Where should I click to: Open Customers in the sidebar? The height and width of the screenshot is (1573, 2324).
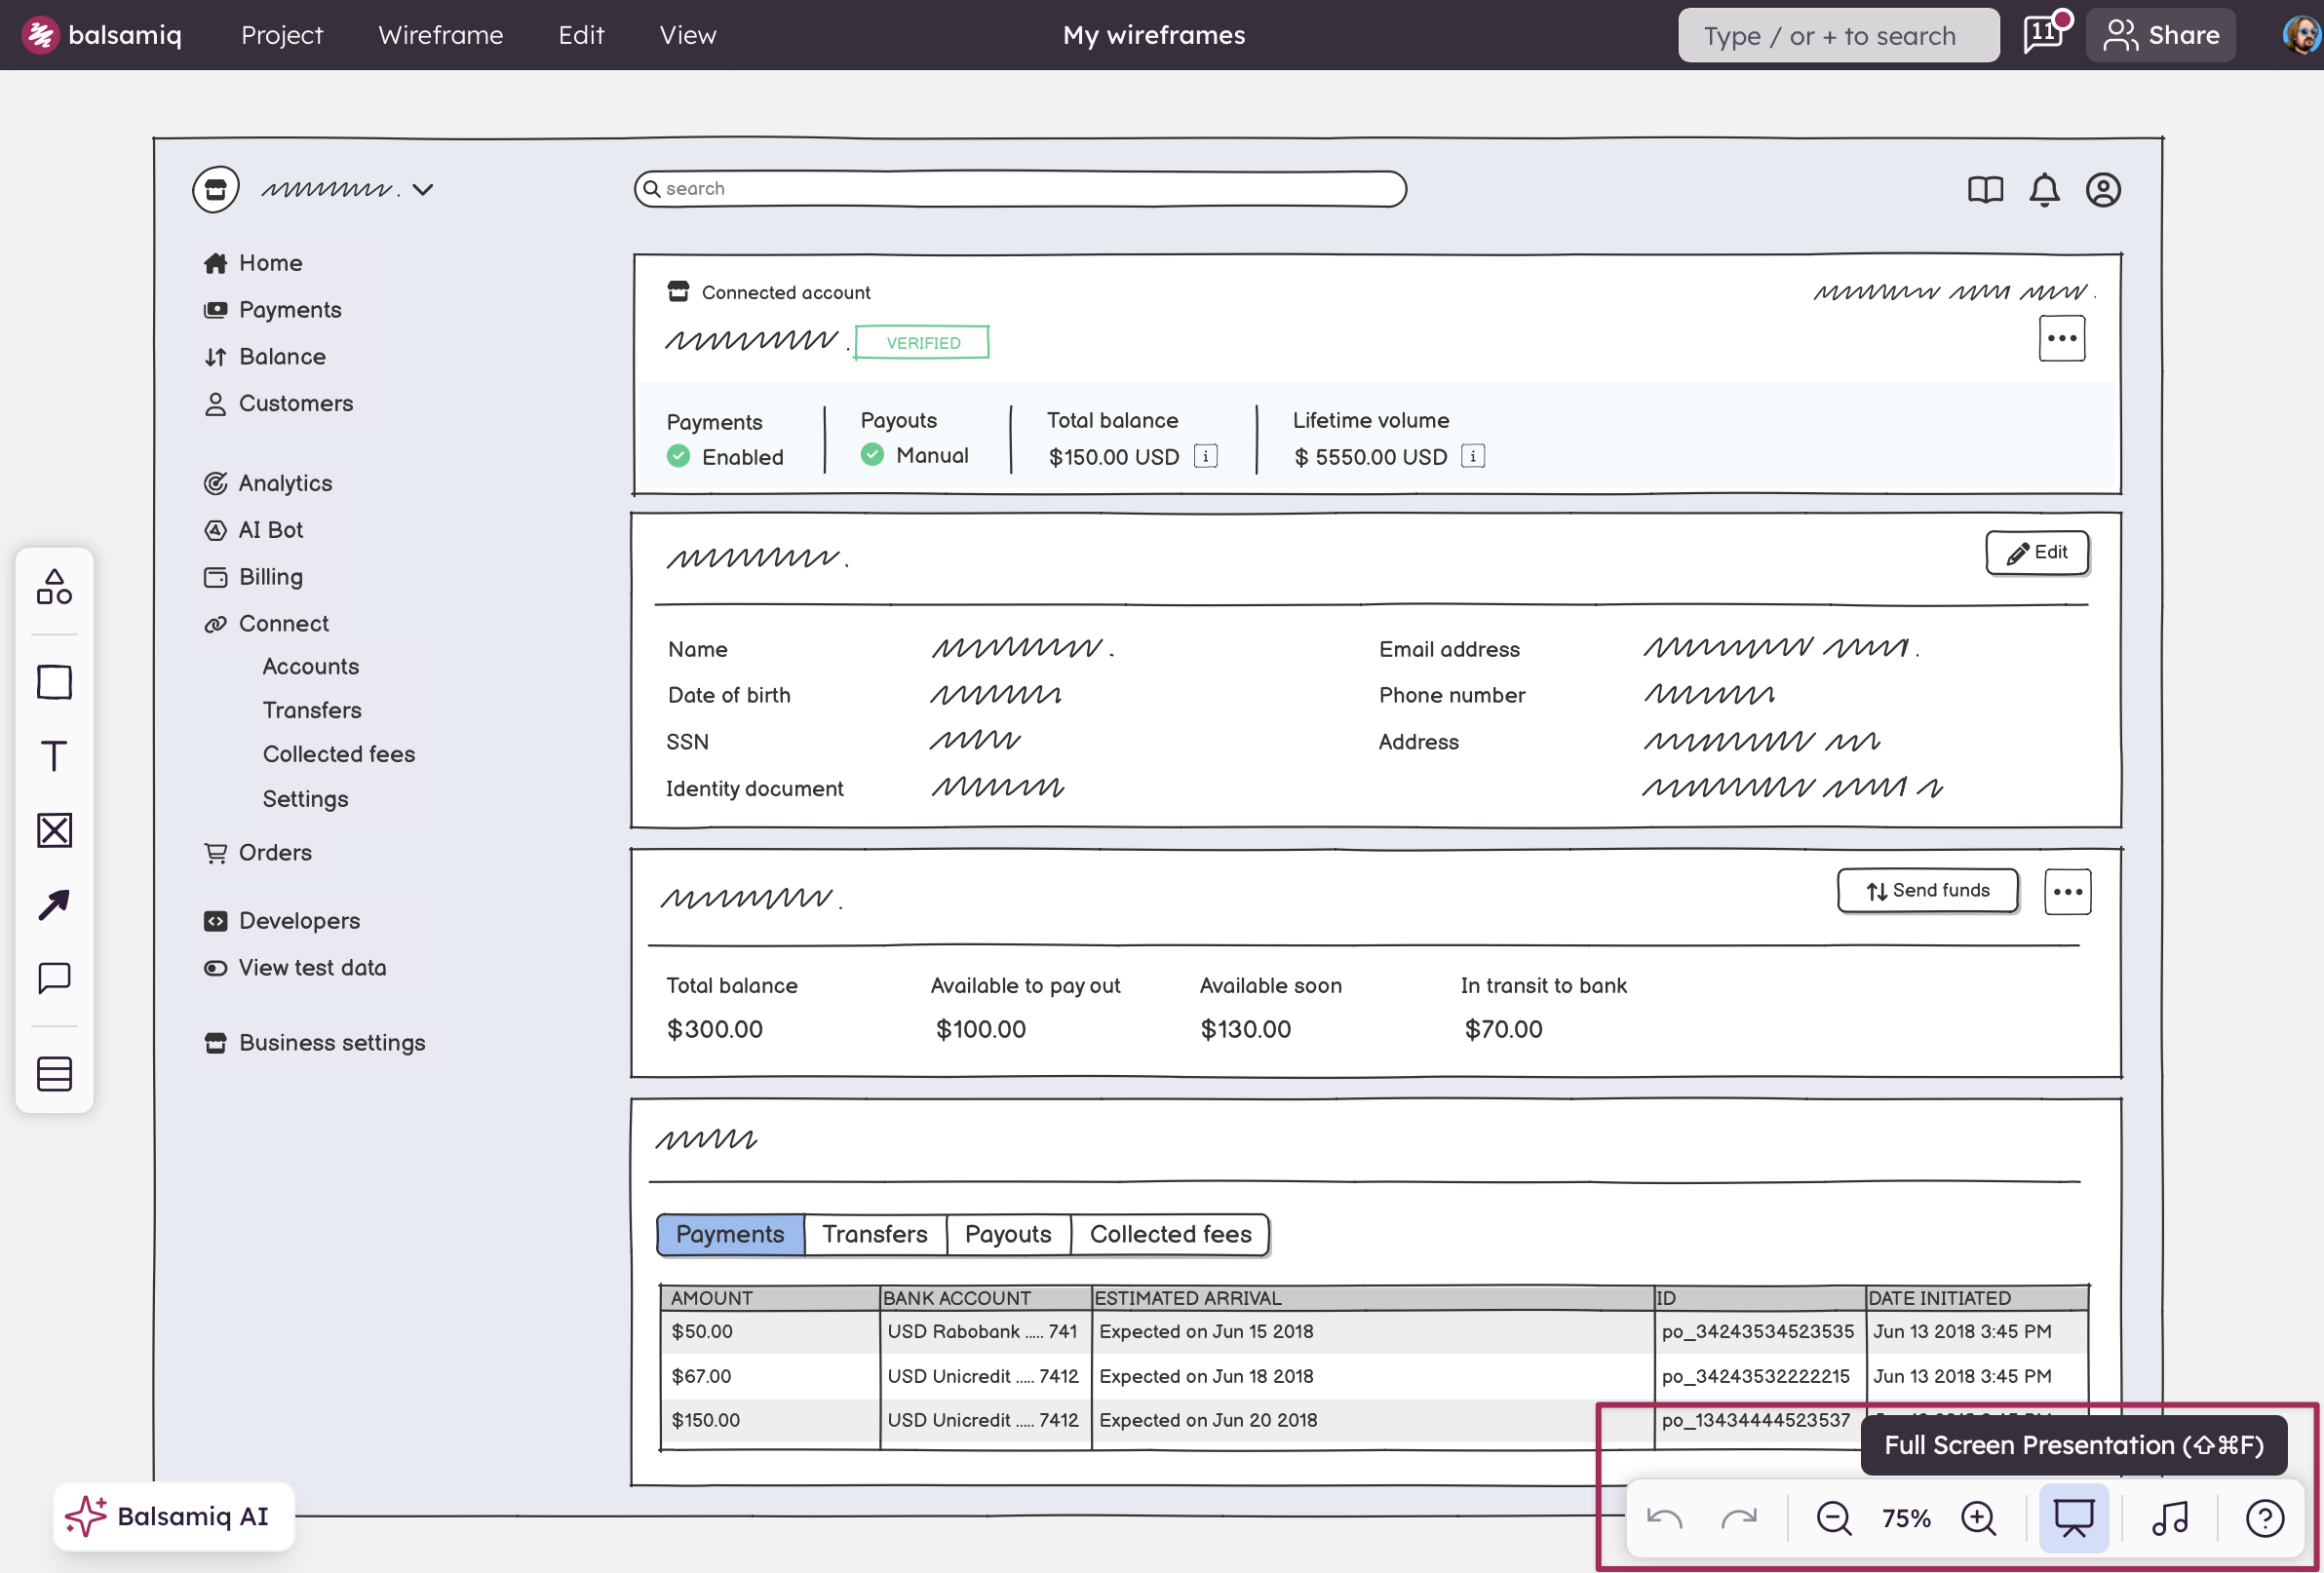(278, 403)
